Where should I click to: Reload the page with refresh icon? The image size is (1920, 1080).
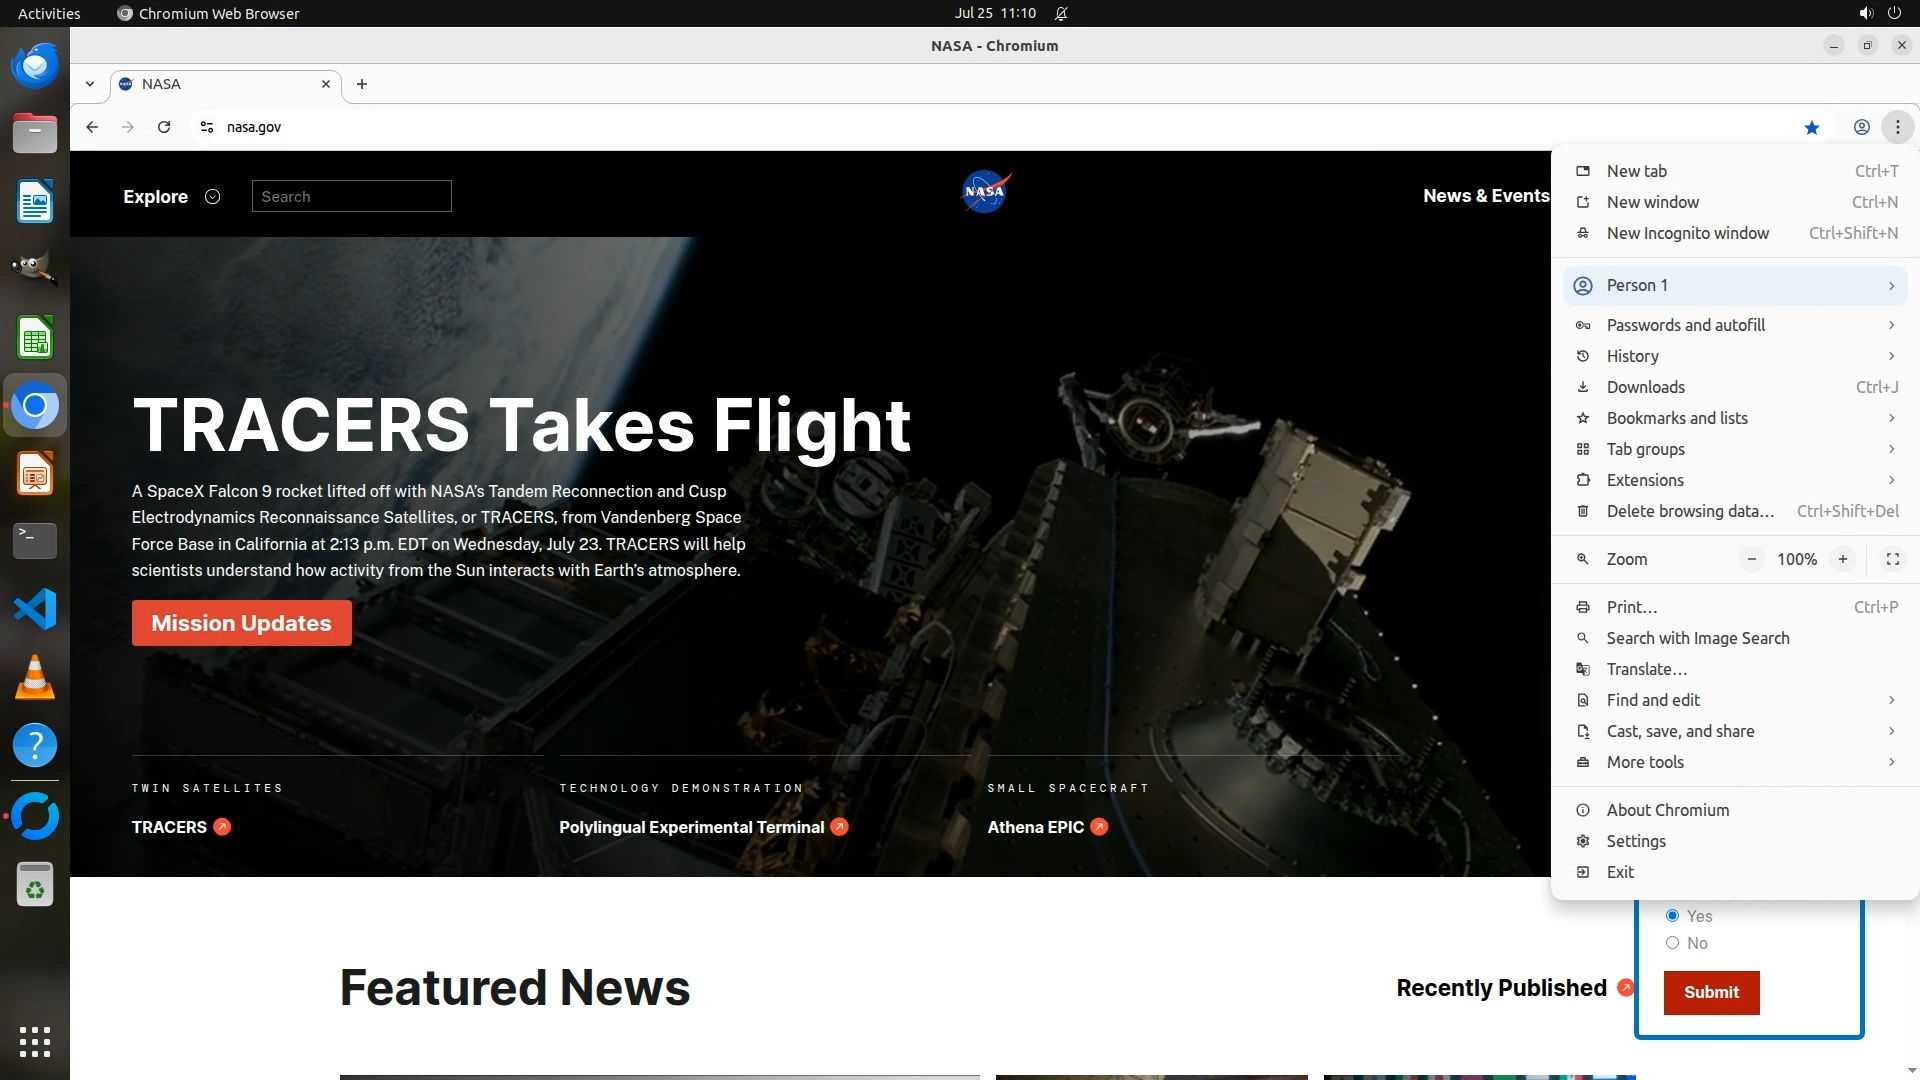click(x=164, y=127)
